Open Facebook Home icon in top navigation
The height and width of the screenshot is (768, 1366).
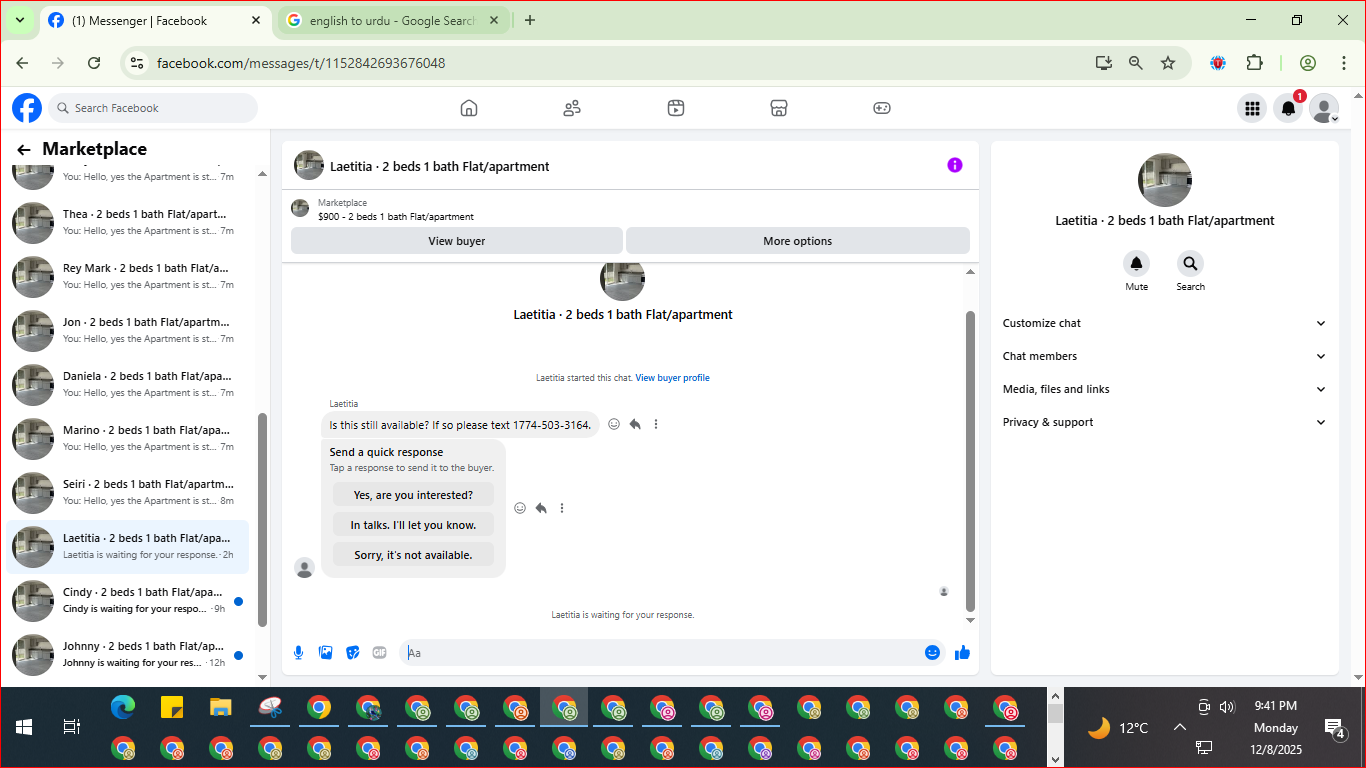click(468, 108)
